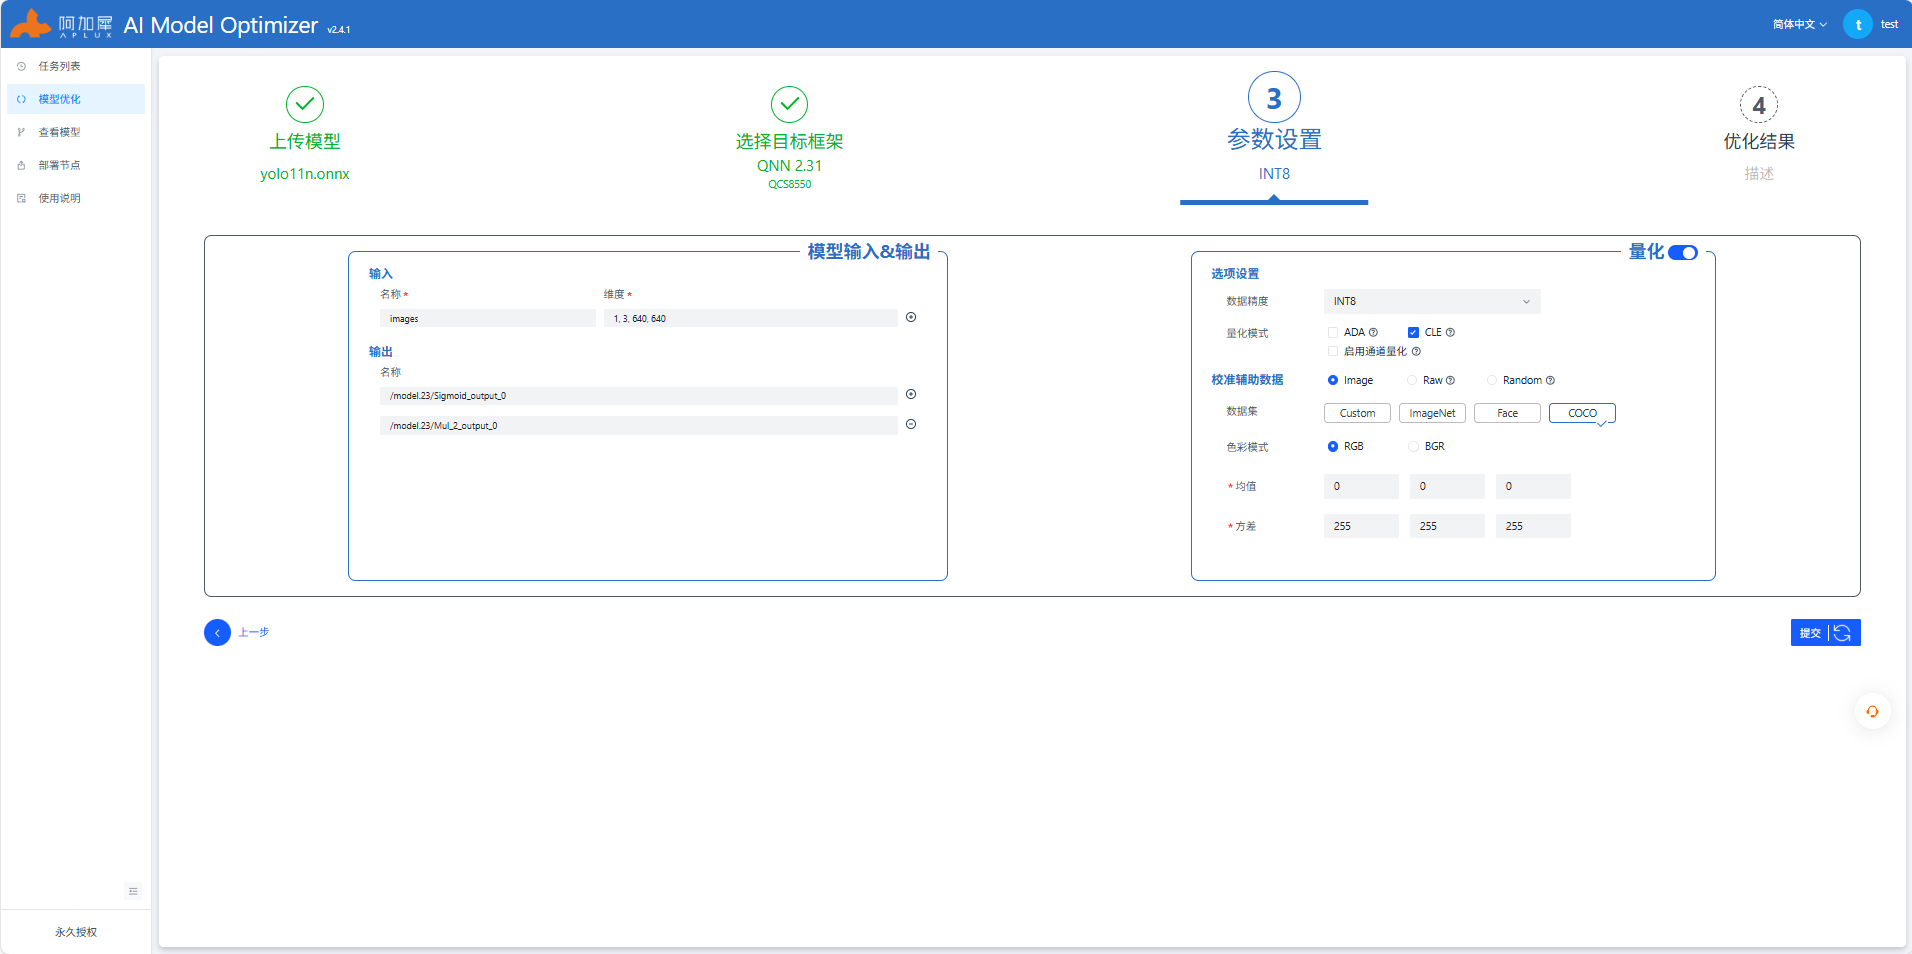
Task: Choose the ImageNet dataset button
Action: [x=1432, y=414]
